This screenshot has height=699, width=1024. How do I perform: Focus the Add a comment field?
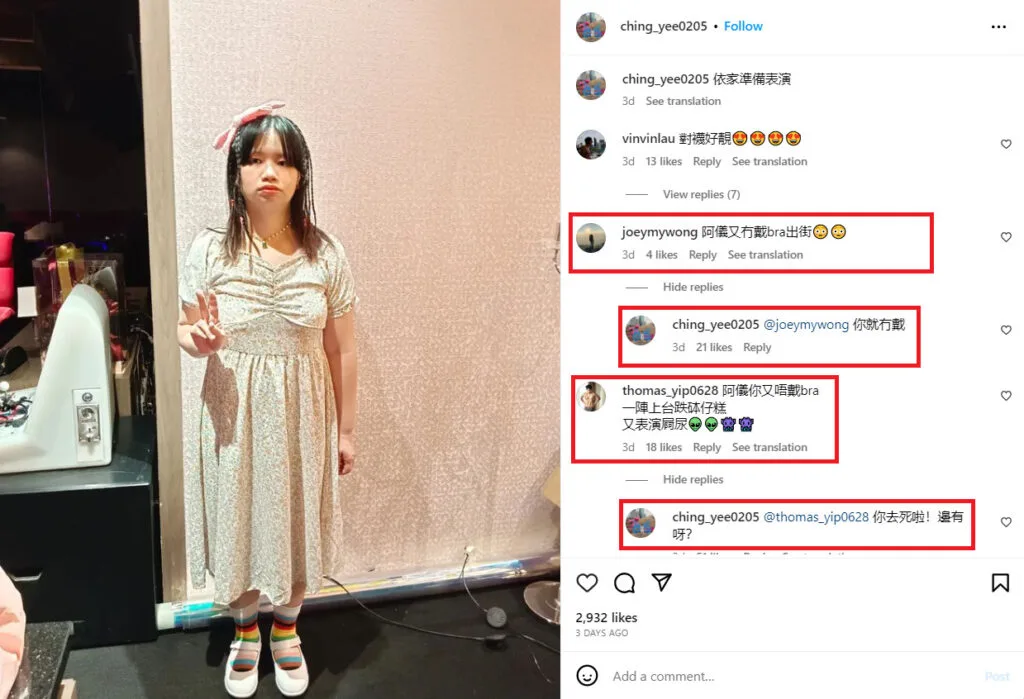click(793, 676)
